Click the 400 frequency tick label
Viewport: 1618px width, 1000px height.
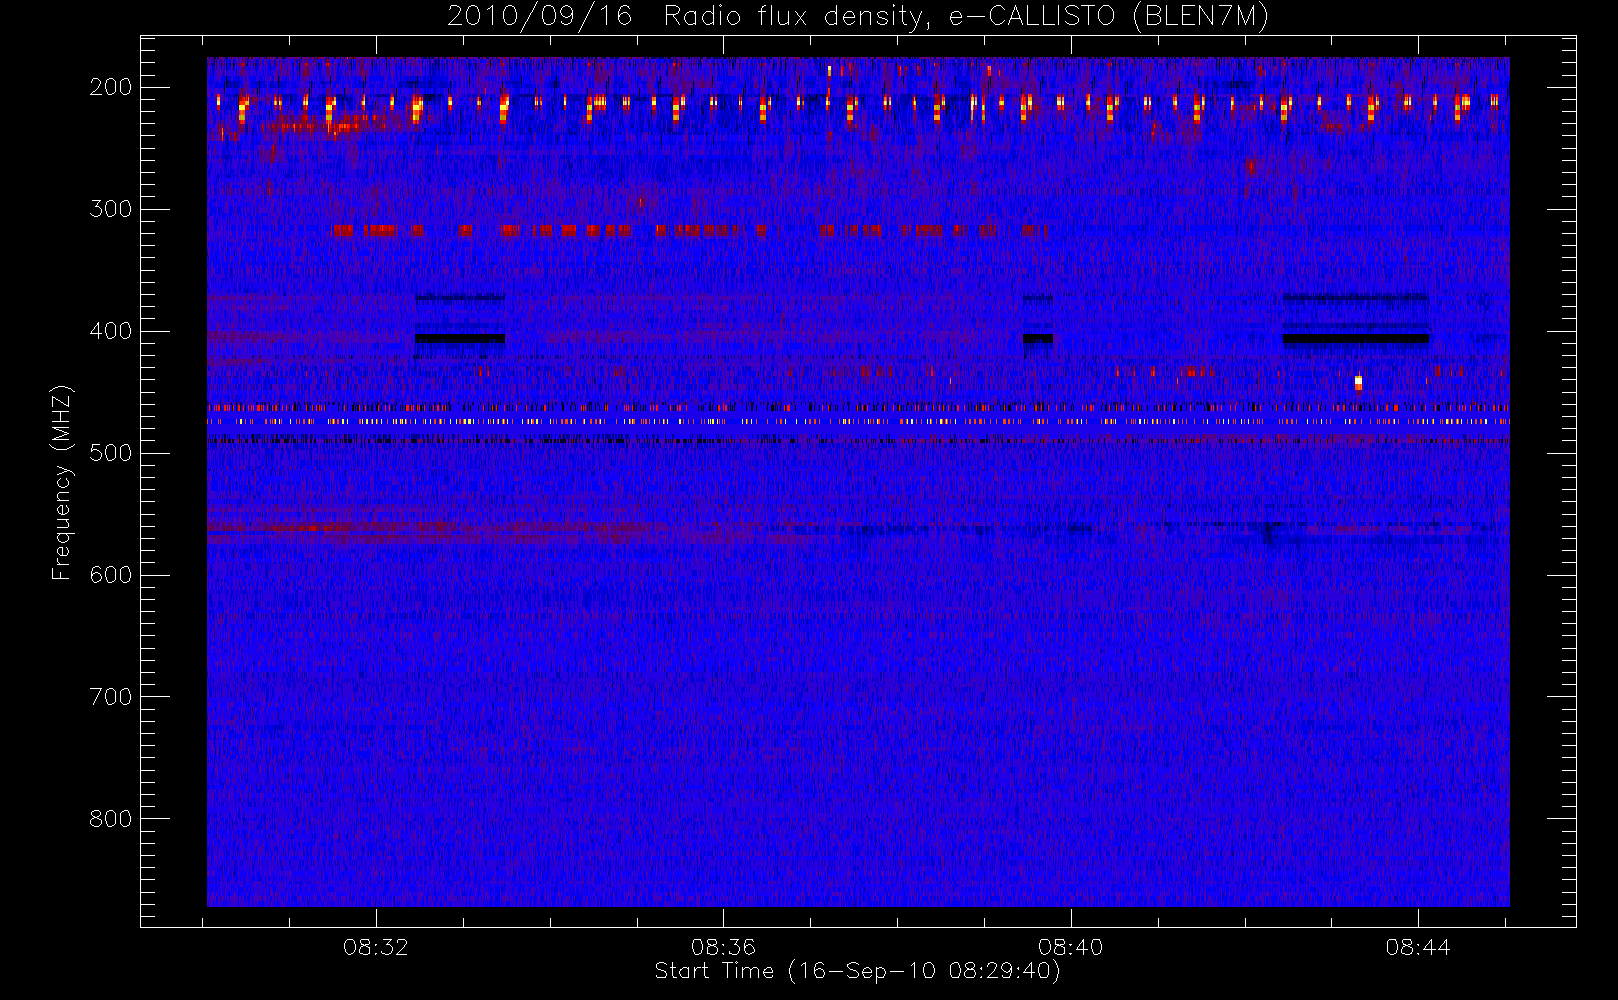point(111,331)
